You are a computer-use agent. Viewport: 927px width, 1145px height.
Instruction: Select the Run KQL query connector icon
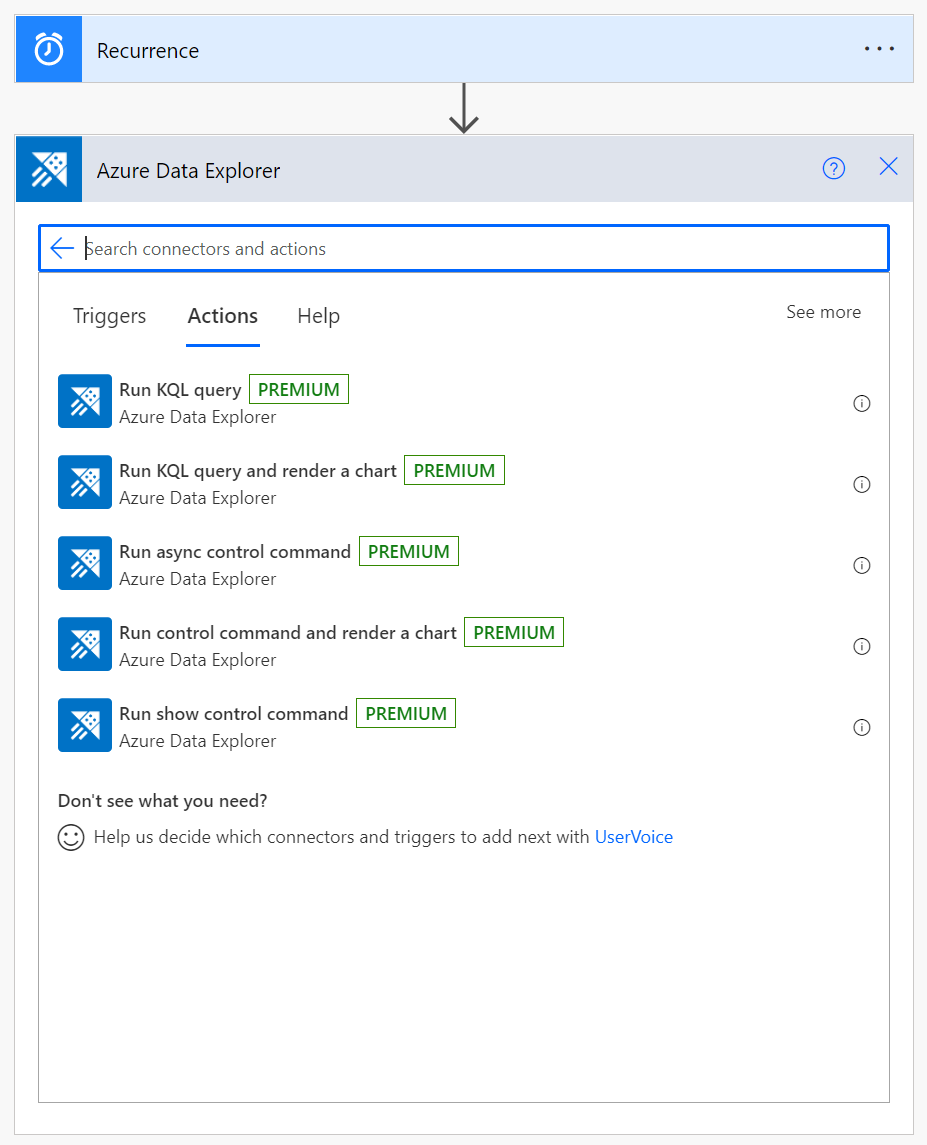(x=84, y=400)
